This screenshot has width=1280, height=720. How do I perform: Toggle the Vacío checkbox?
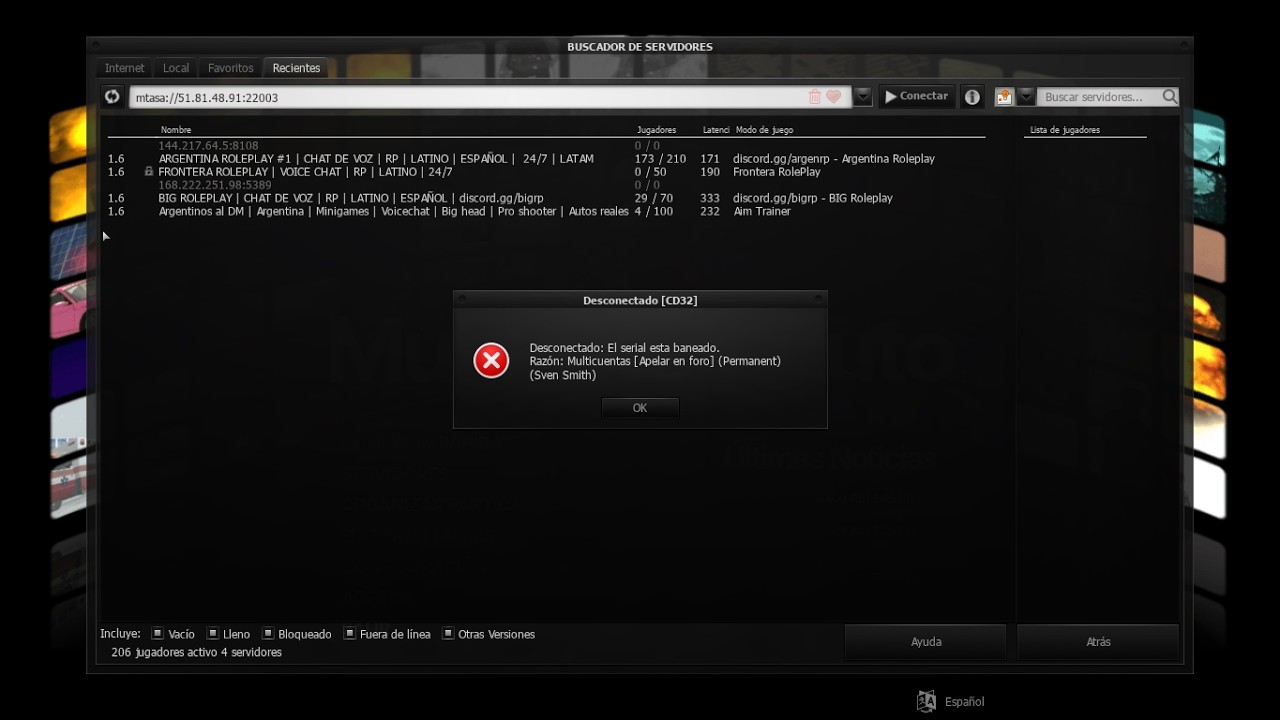point(157,634)
